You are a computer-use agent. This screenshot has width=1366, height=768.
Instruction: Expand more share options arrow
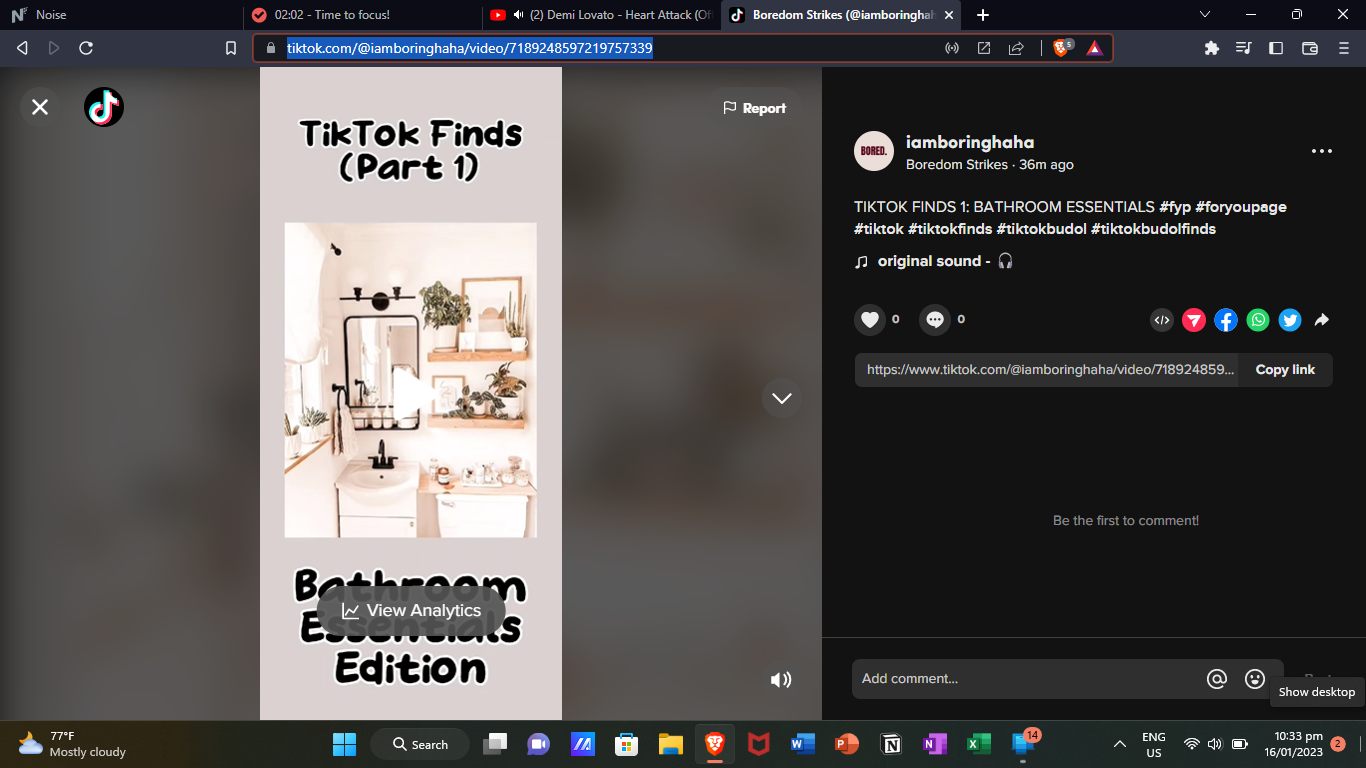coord(1321,320)
